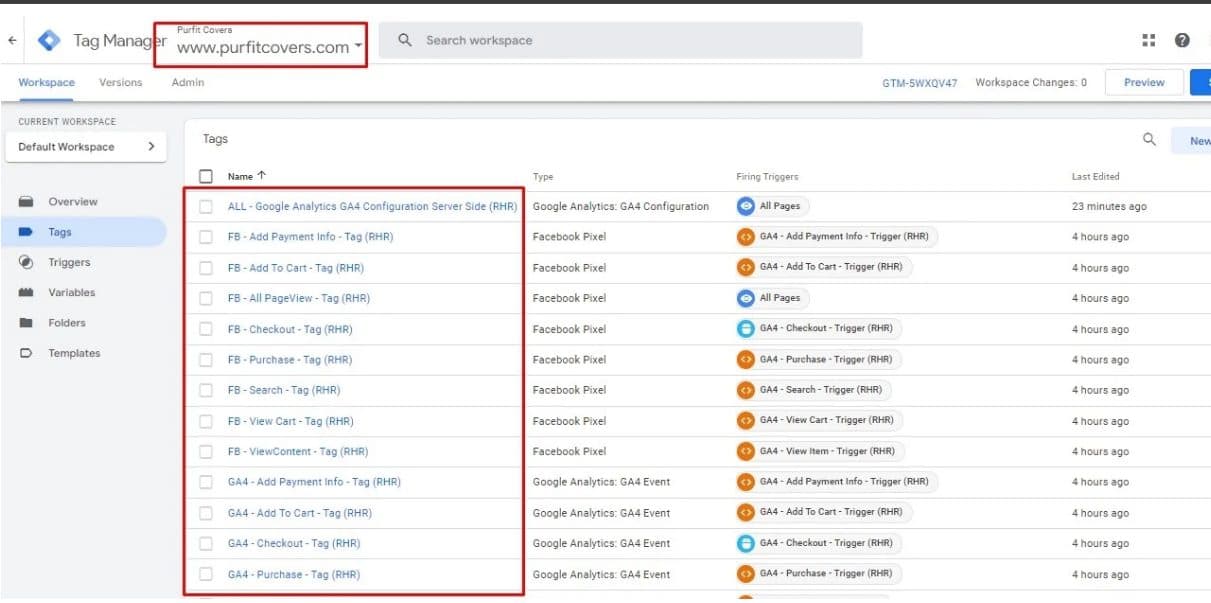Click the Overview sidebar icon
Viewport: 1211px width, 603px height.
coord(26,202)
